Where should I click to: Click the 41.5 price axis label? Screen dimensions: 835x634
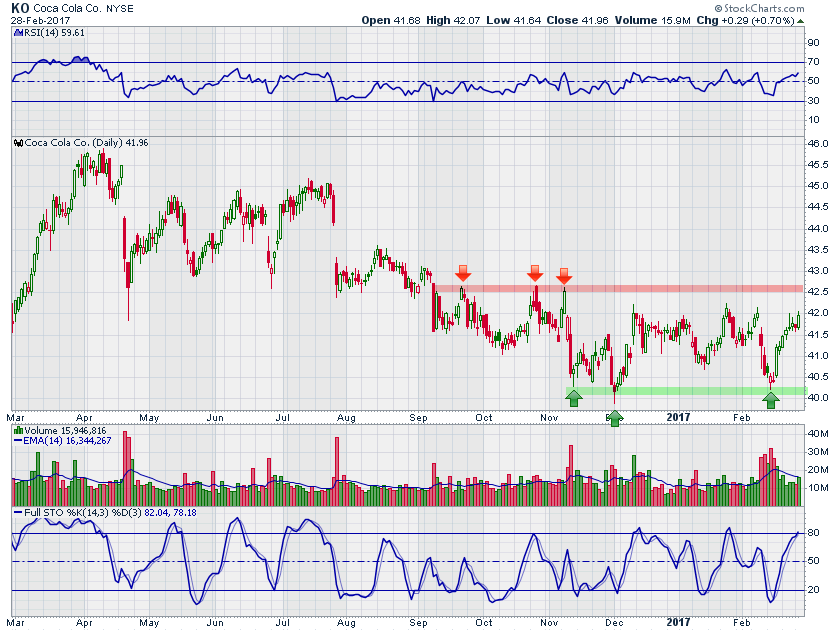[817, 334]
